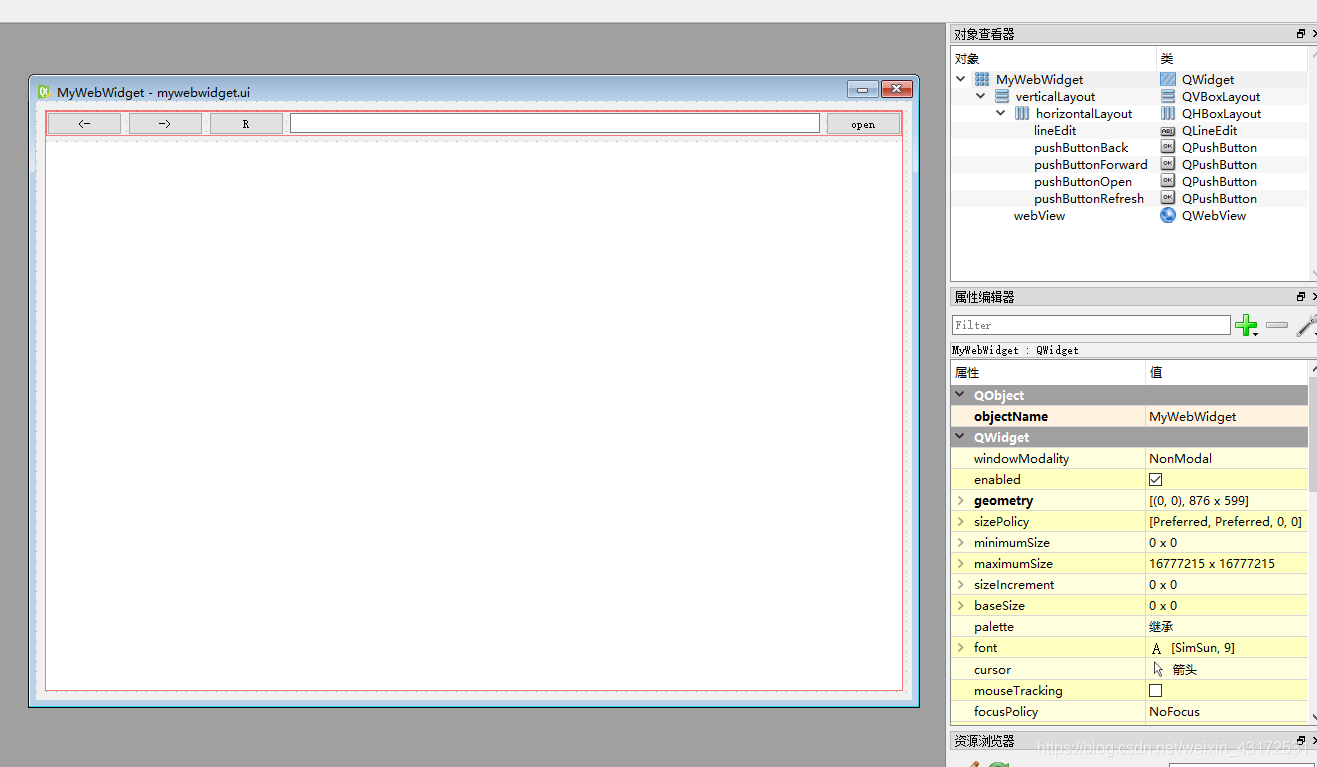The height and width of the screenshot is (767, 1317).
Task: Float the resource browser panel
Action: pos(1301,741)
